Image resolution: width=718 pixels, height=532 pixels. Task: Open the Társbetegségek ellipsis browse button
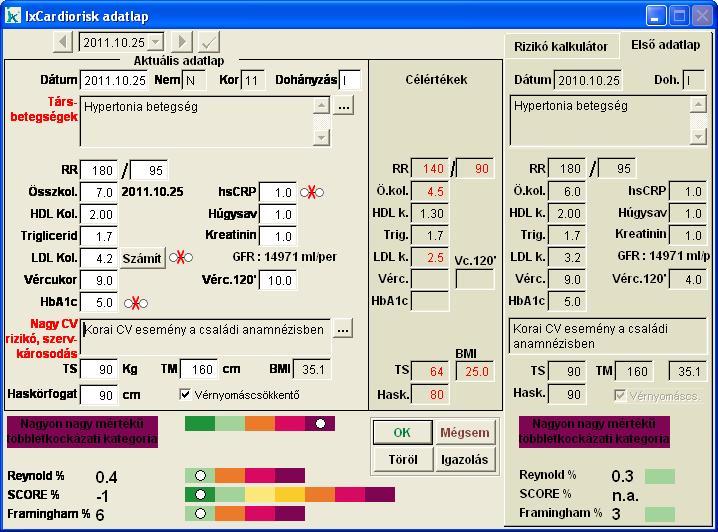343,105
